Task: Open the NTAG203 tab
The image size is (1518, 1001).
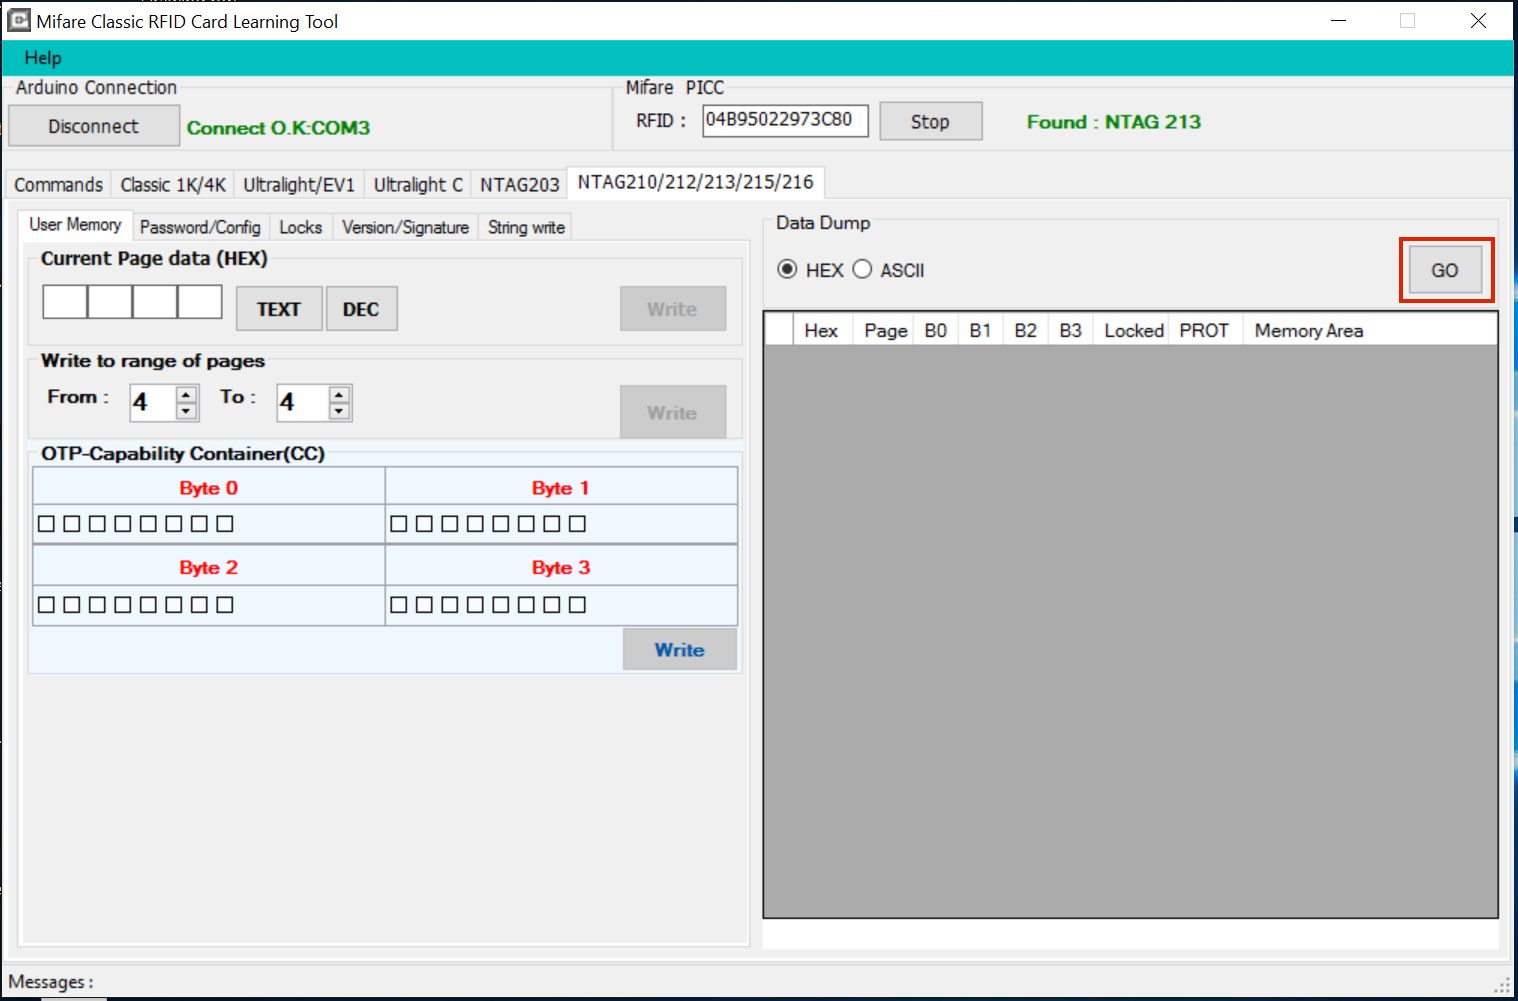Action: [x=519, y=185]
